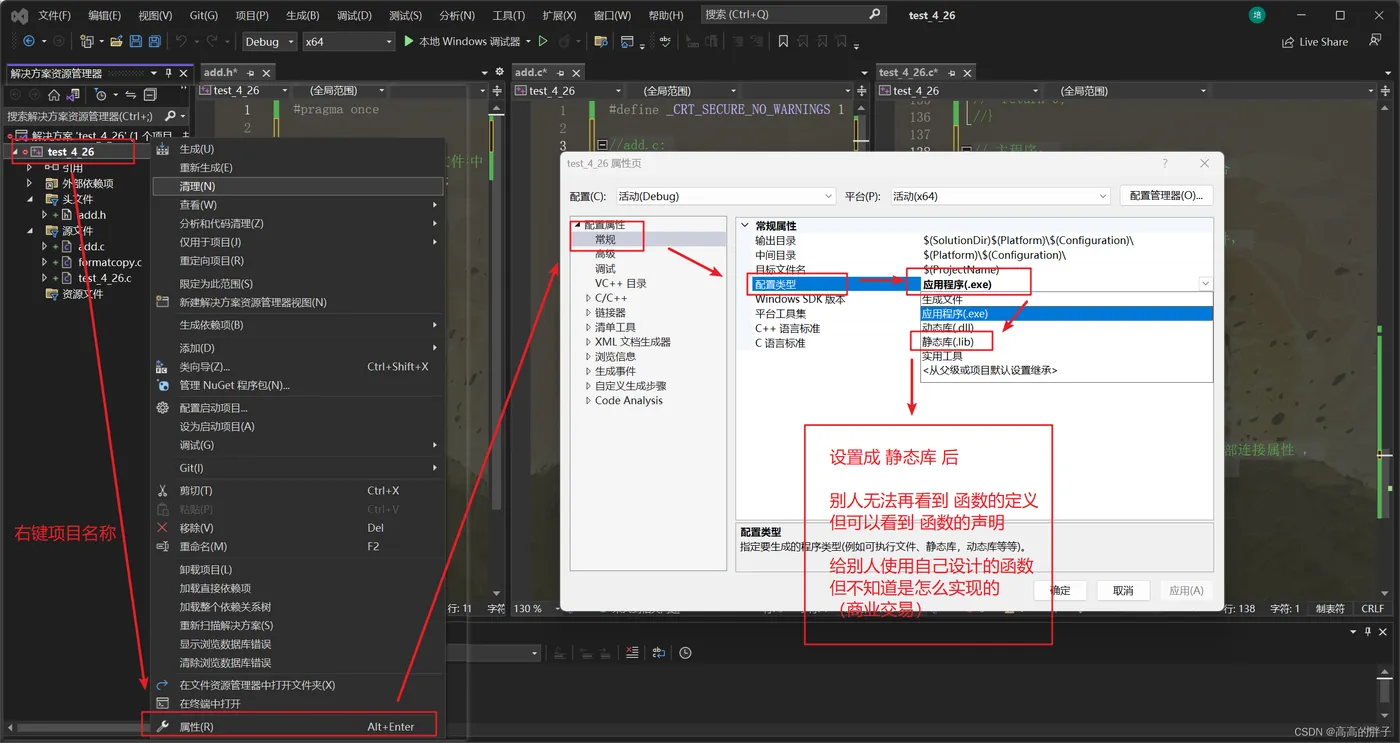Screen dimensions: 1400x743
Task: Click the bookmark icon in toolbar
Action: tap(783, 42)
